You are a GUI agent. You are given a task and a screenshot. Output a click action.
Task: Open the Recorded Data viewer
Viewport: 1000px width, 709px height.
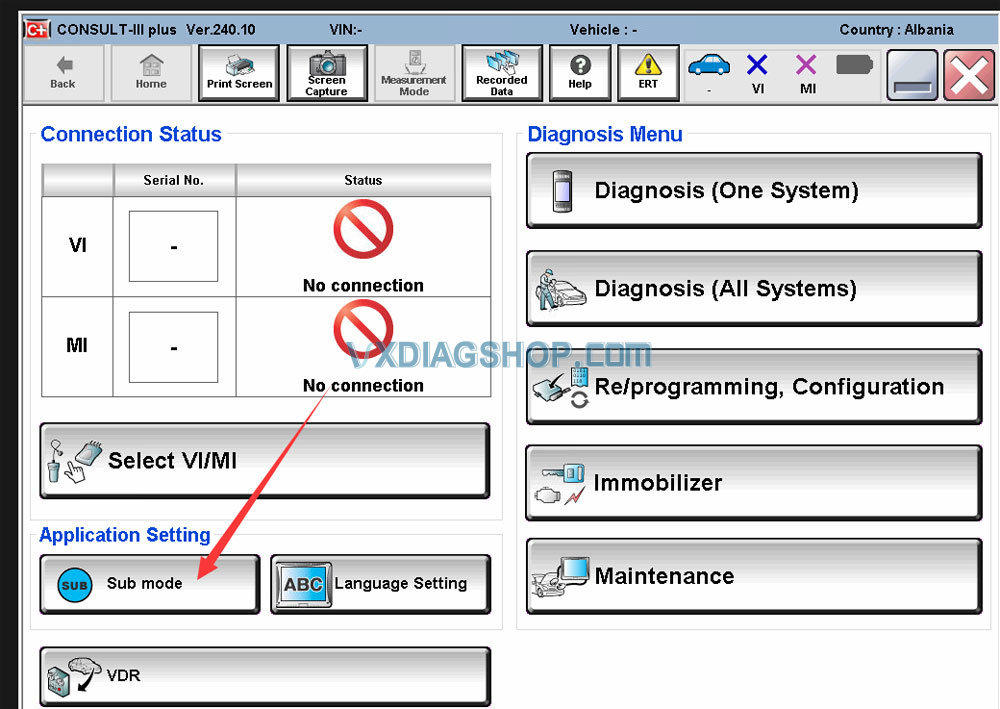[502, 73]
